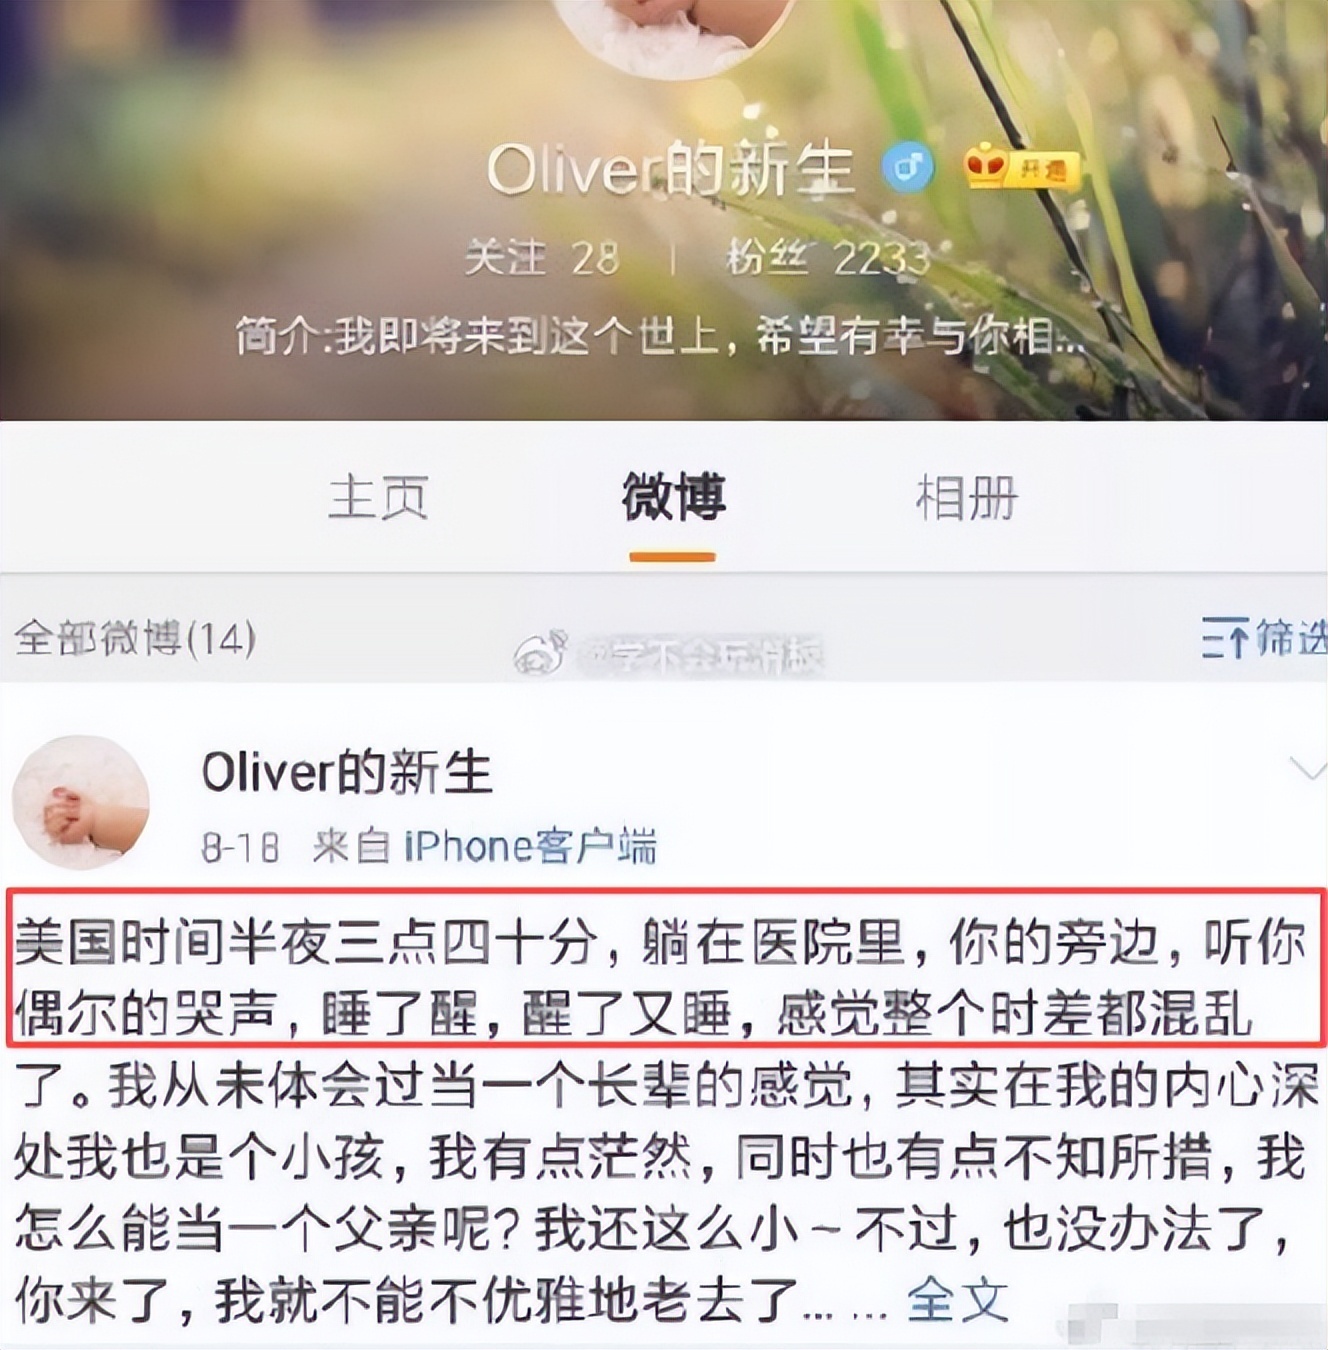Screen dimensions: 1328x1350
Task: Tap the Oliver的新生 profile title
Action: click(670, 169)
